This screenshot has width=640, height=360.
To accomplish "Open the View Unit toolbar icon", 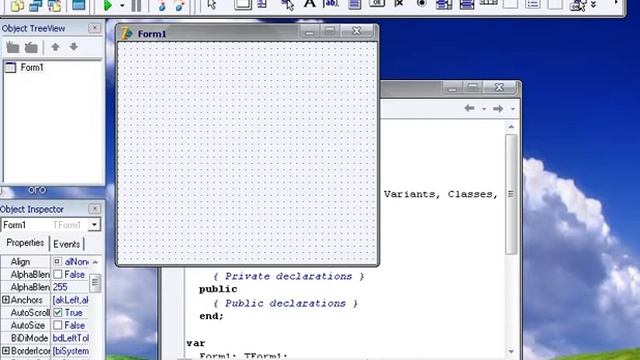I will coord(17,5).
